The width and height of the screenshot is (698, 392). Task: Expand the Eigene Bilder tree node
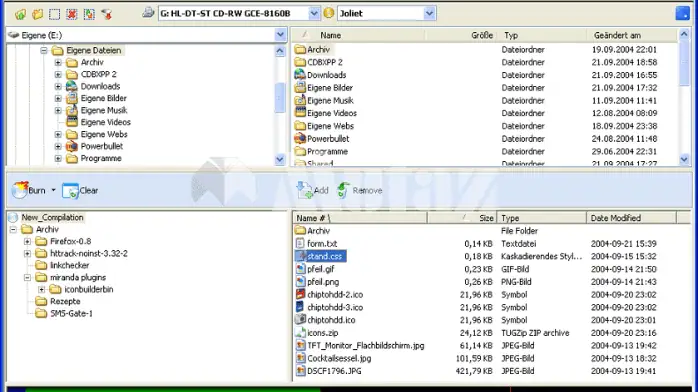tap(58, 98)
